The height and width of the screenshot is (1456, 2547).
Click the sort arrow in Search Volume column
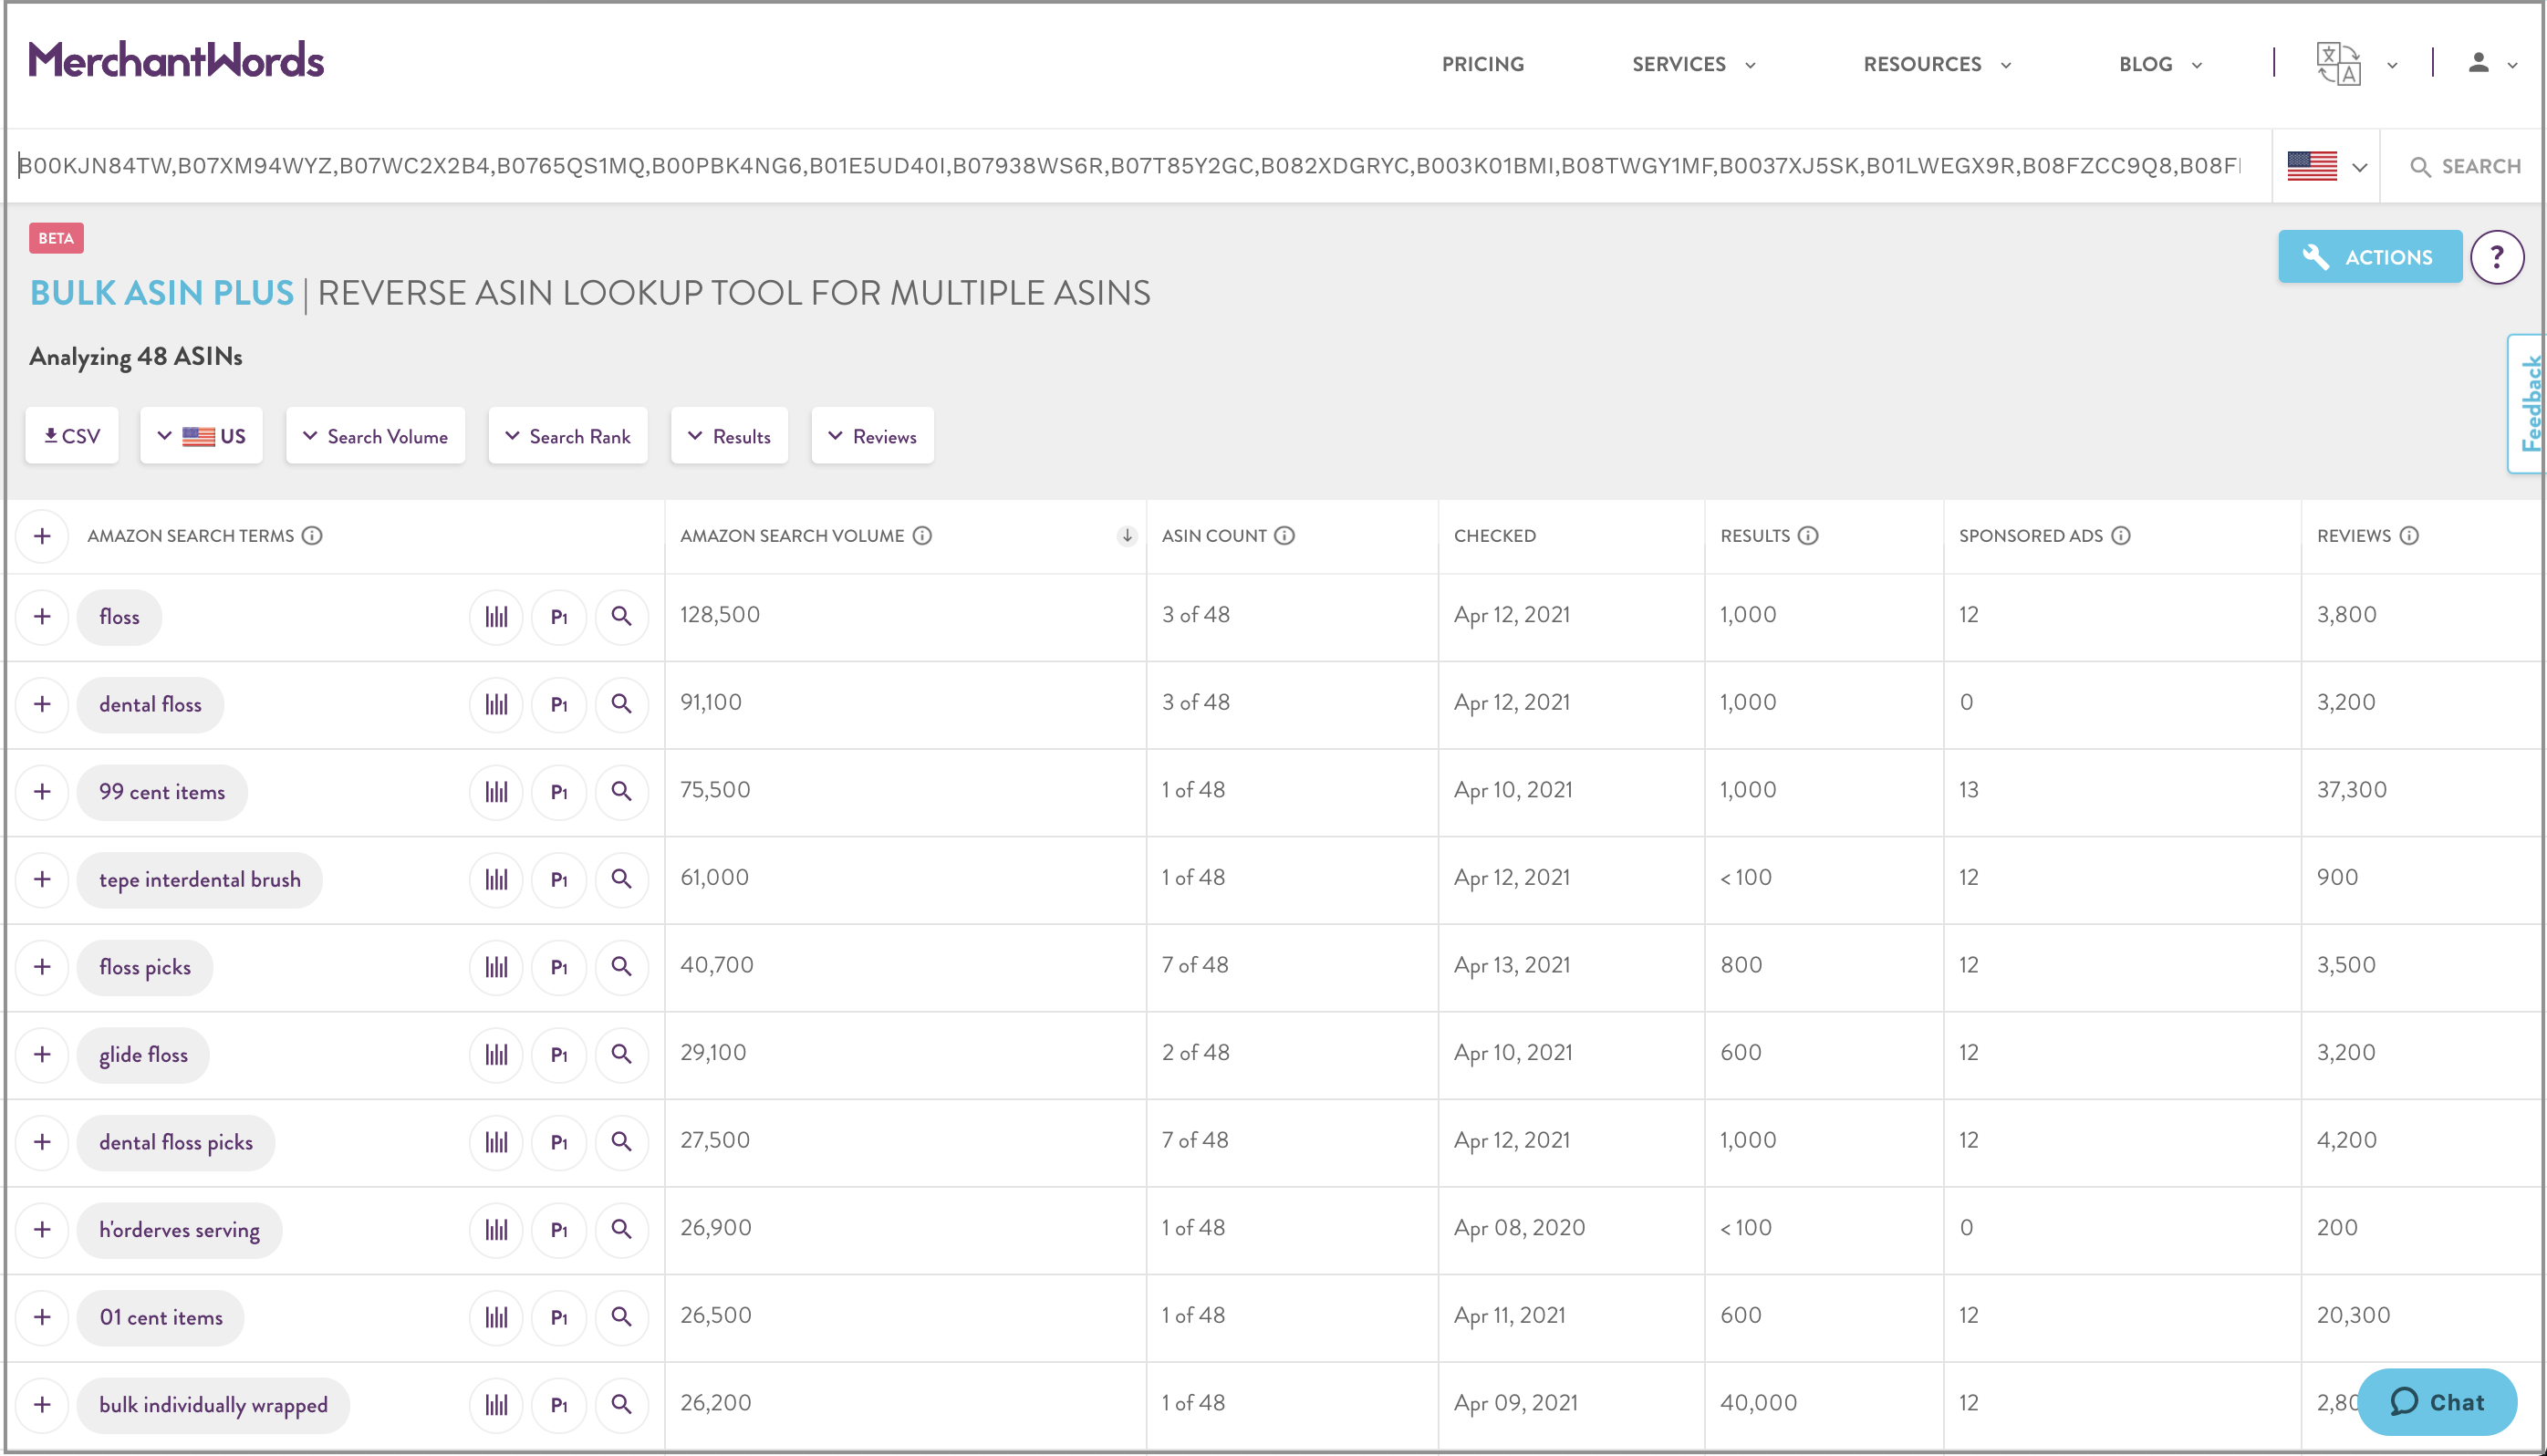tap(1127, 536)
